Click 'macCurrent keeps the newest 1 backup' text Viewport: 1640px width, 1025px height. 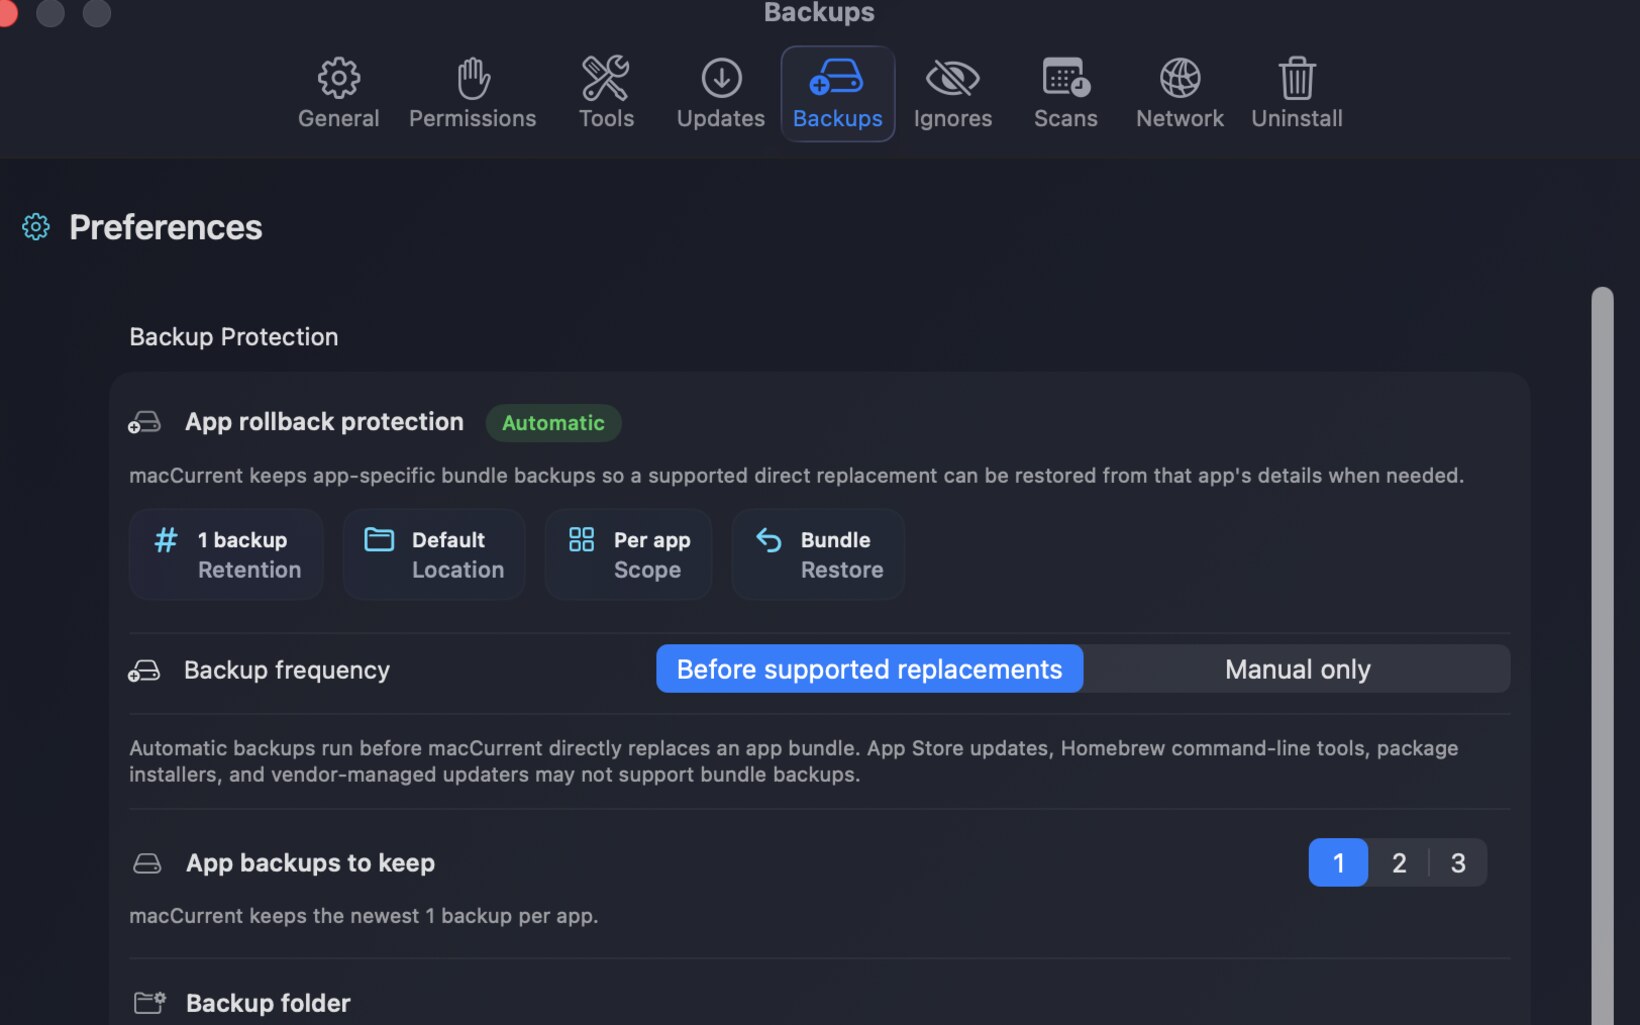[x=364, y=916]
